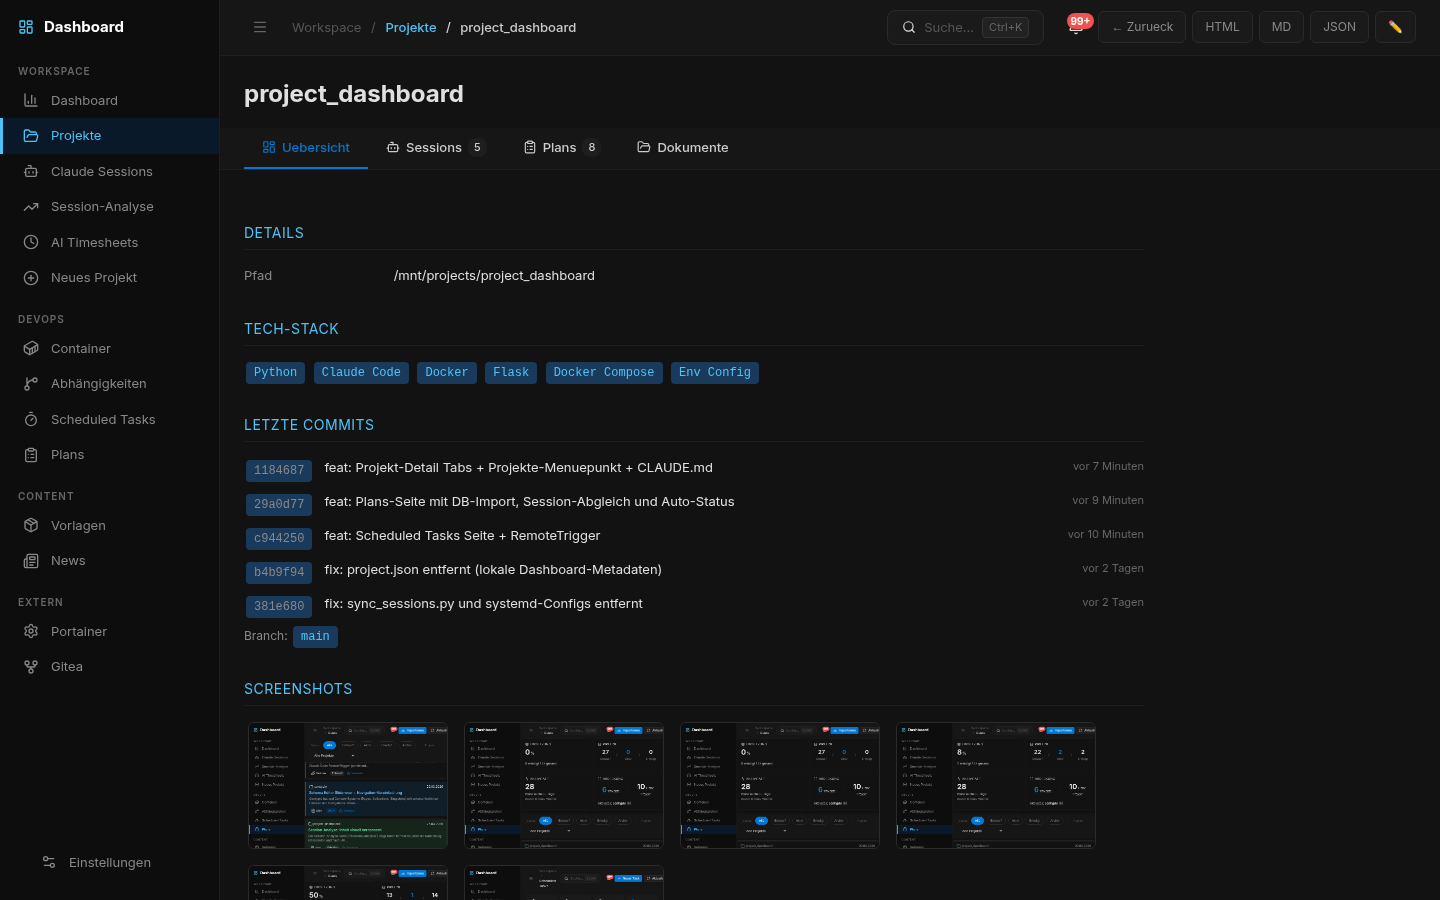Click the Zurueck button
The image size is (1440, 900).
(1141, 27)
